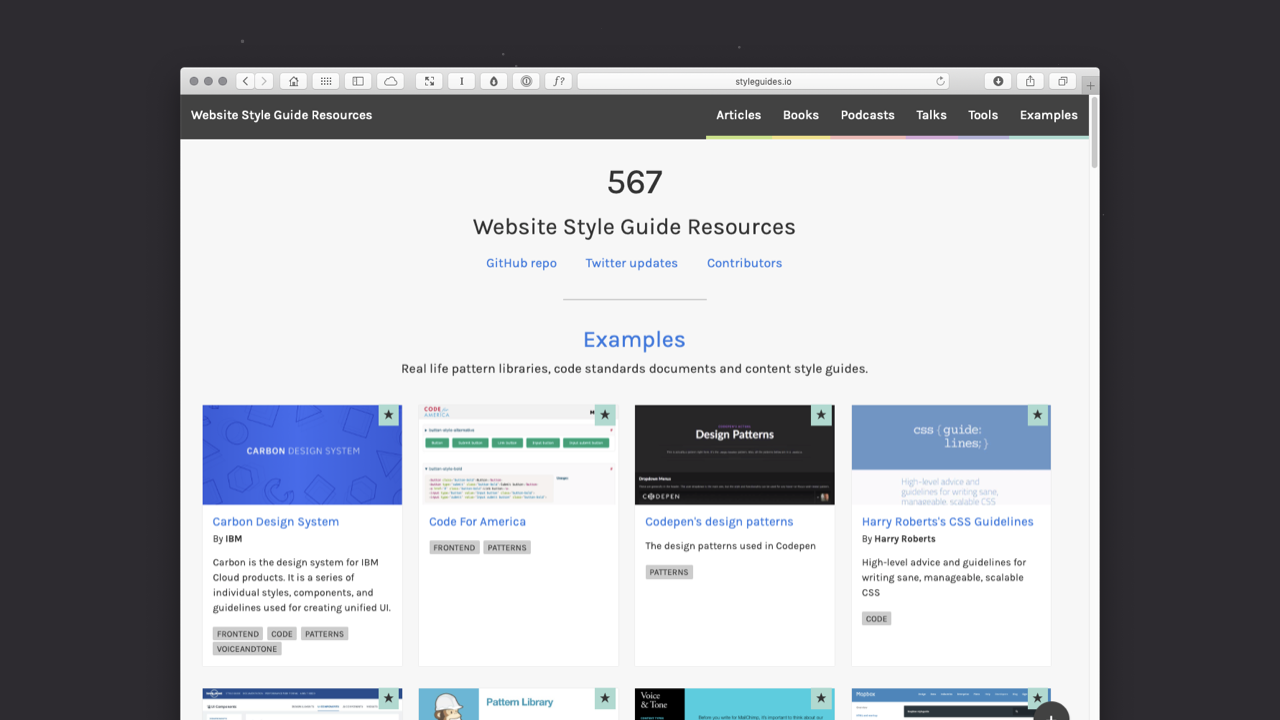Click the 'f?' font finder extension icon

pos(559,81)
